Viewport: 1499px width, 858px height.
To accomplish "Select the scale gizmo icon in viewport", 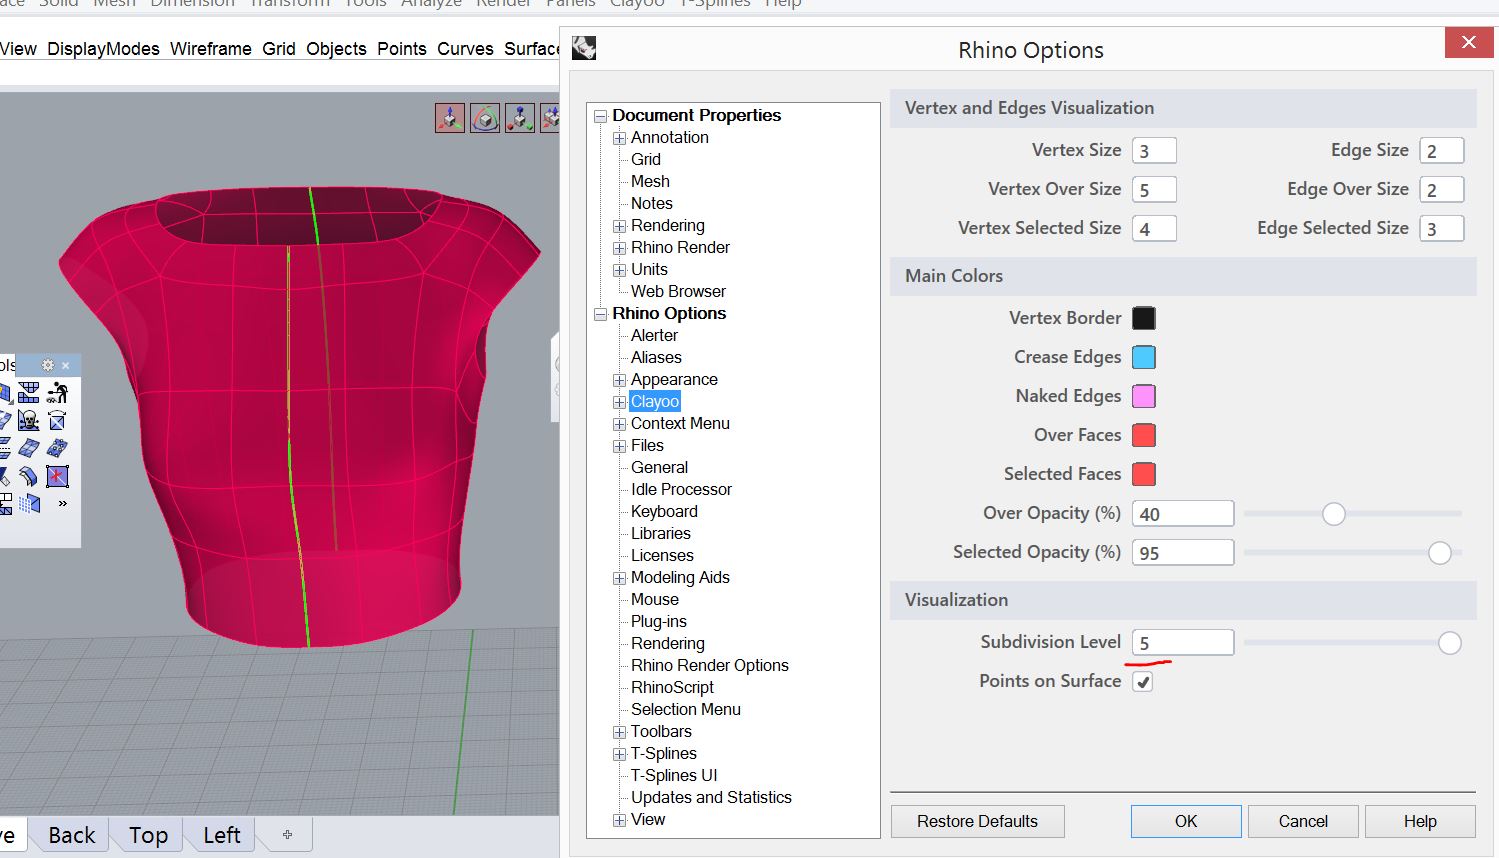I will (x=519, y=118).
